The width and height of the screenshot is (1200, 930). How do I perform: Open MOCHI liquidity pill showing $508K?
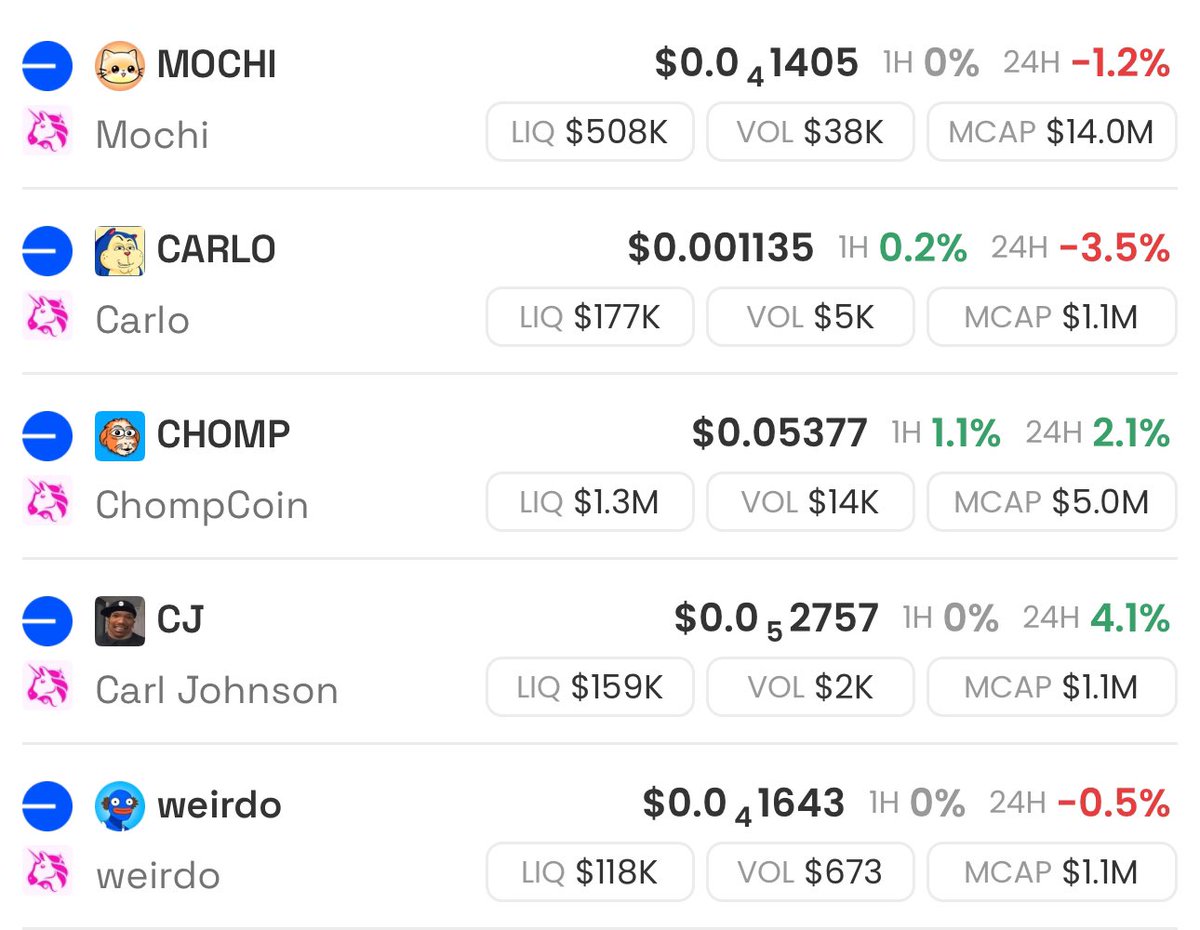click(590, 131)
